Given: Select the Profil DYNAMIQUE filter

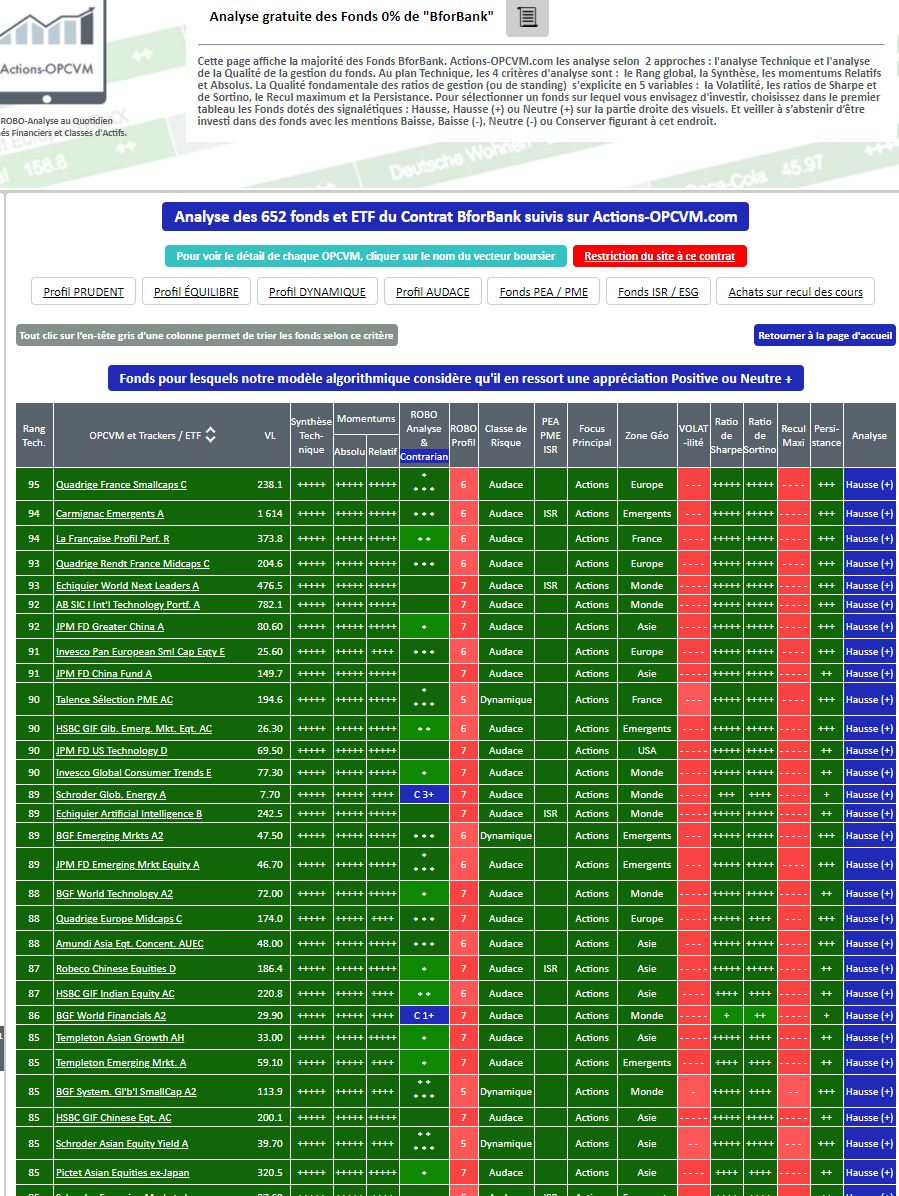Looking at the screenshot, I should [x=317, y=291].
